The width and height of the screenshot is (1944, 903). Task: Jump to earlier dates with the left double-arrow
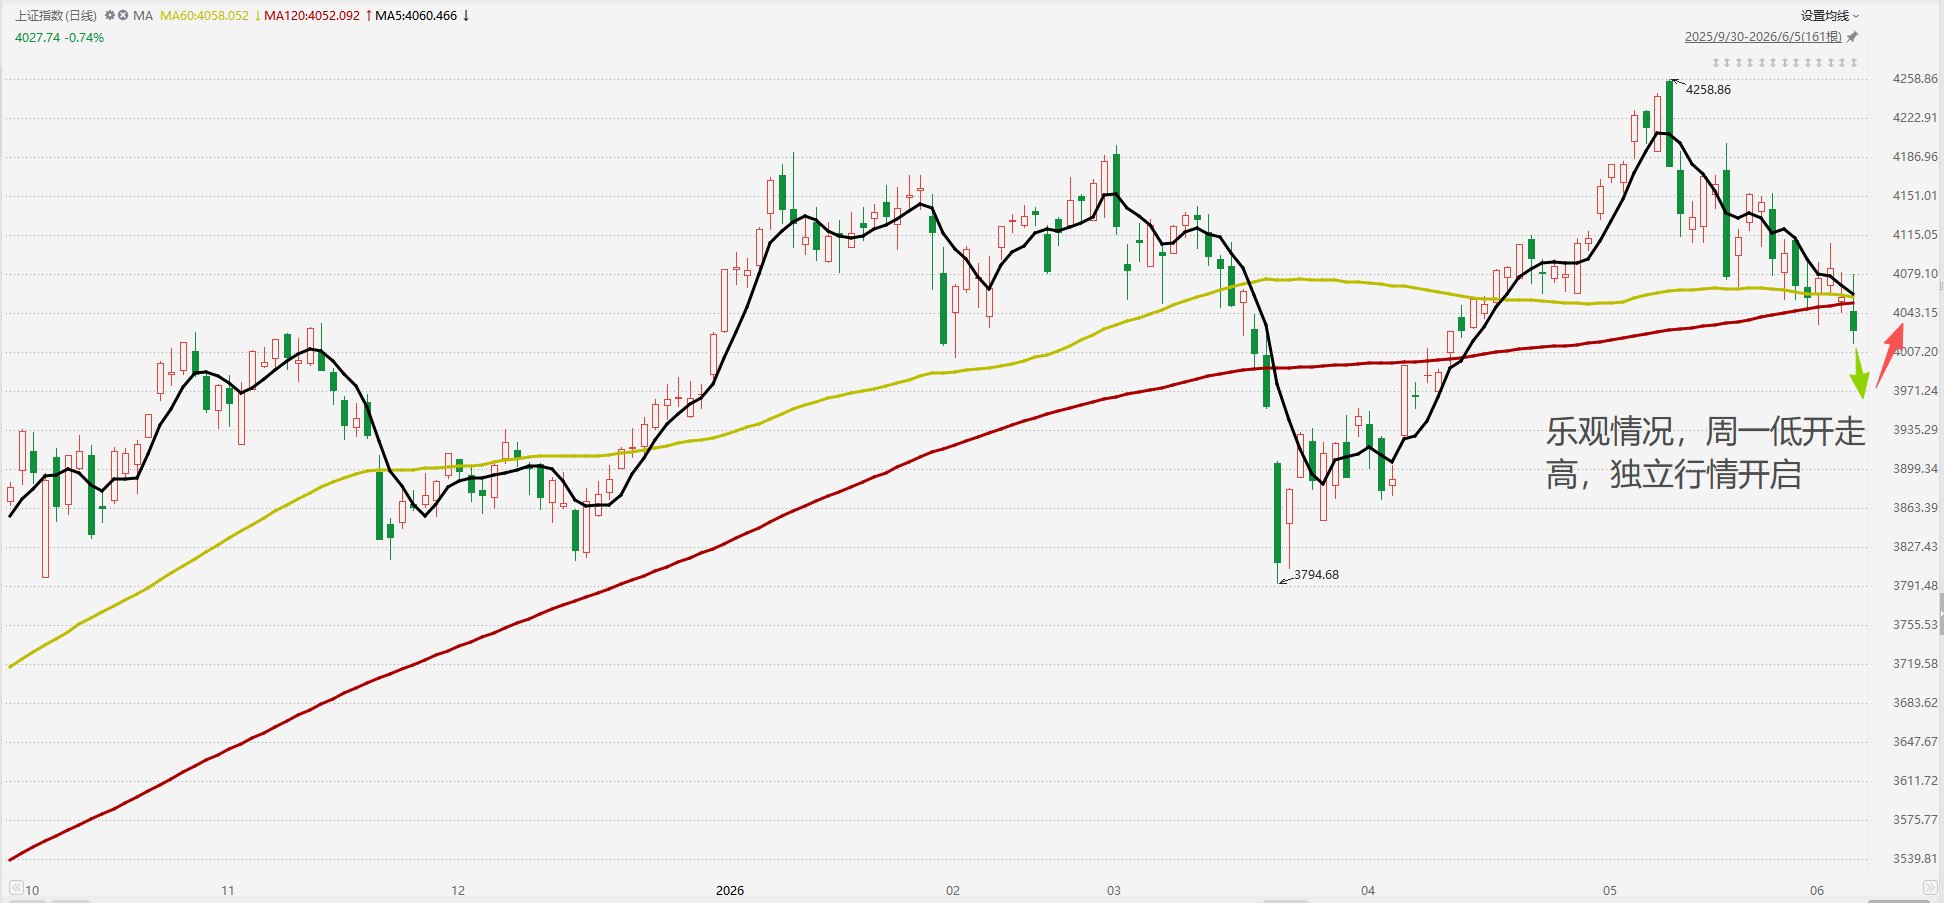(x=16, y=888)
